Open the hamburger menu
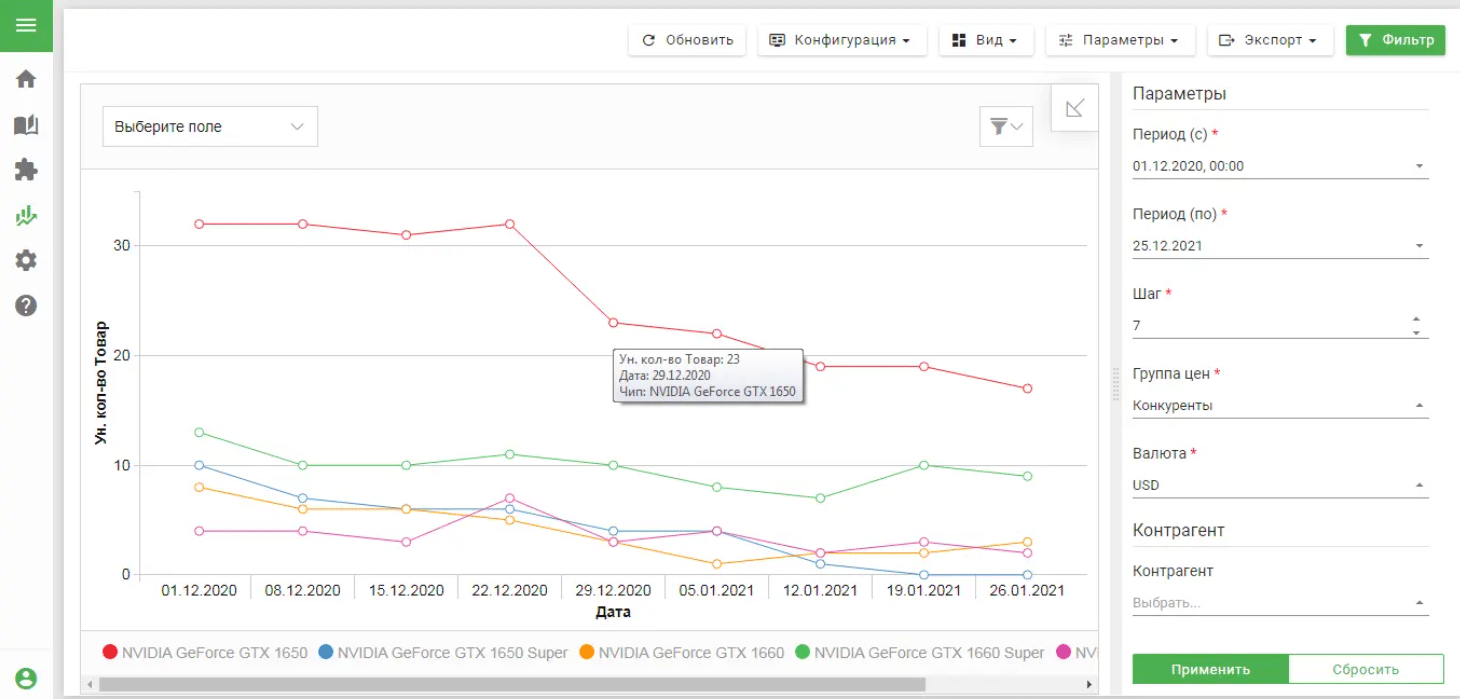The height and width of the screenshot is (699, 1460). (26, 25)
